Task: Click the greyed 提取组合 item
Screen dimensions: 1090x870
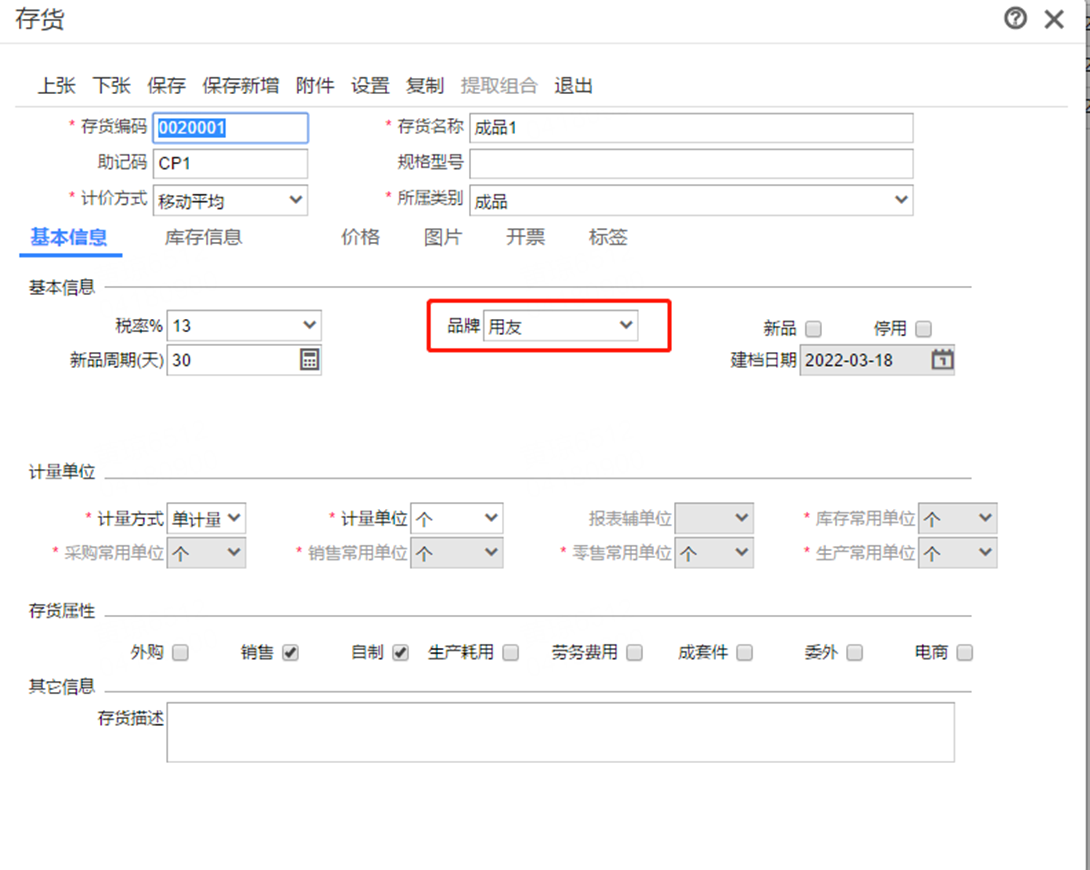Action: pyautogui.click(x=499, y=85)
